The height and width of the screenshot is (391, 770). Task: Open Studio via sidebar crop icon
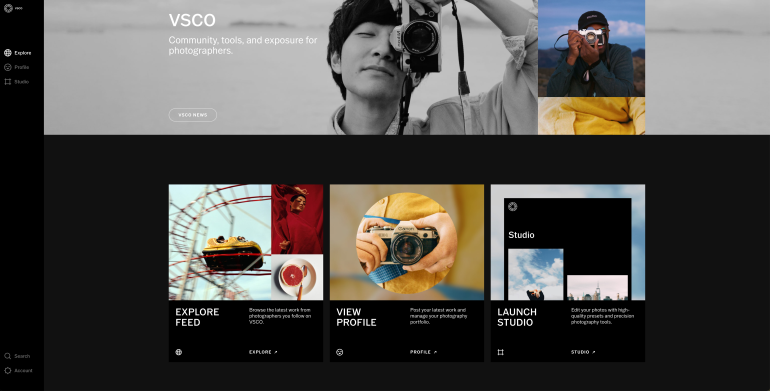click(7, 82)
